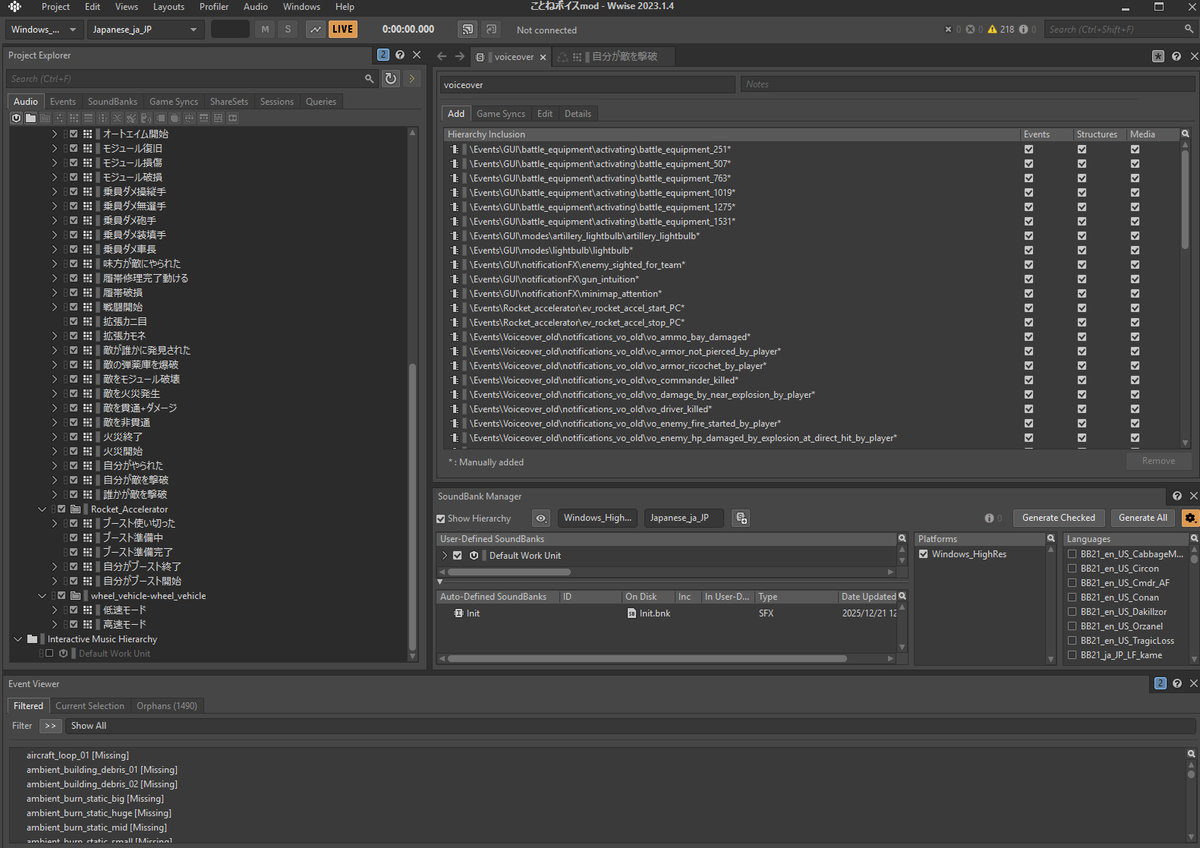This screenshot has height=848, width=1200.
Task: Click the Wwise logo icon
Action: 15,7
